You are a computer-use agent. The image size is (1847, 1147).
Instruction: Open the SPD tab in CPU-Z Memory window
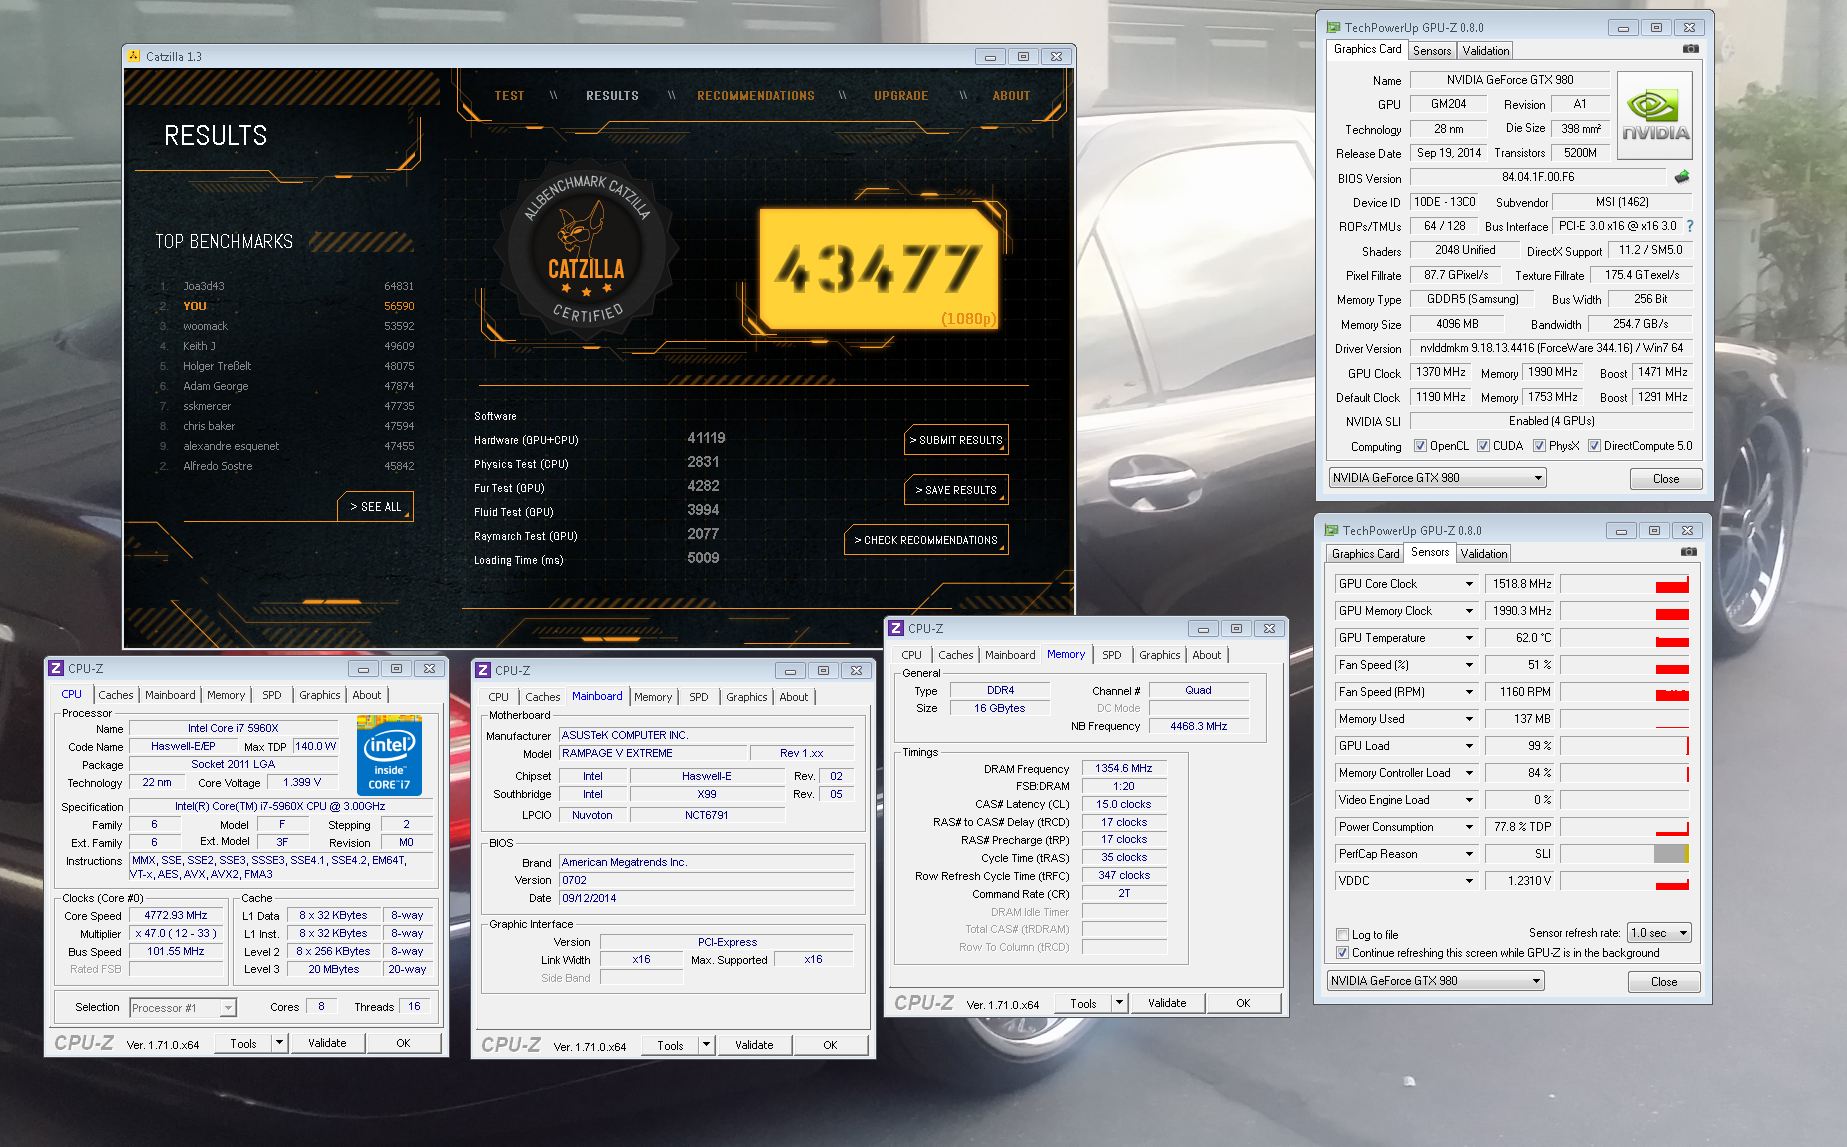(x=1111, y=655)
